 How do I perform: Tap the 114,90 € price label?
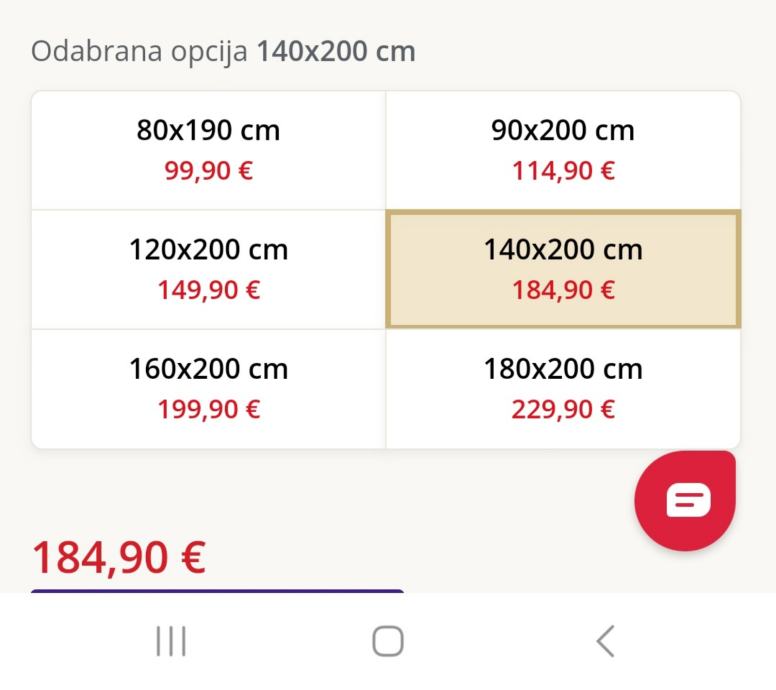(563, 171)
